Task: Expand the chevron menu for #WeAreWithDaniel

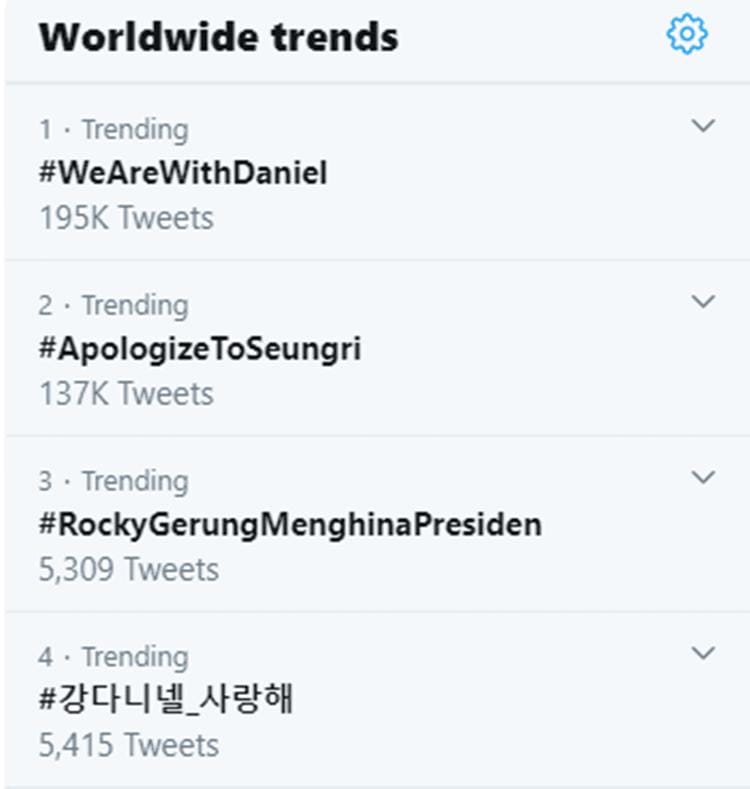Action: click(704, 126)
